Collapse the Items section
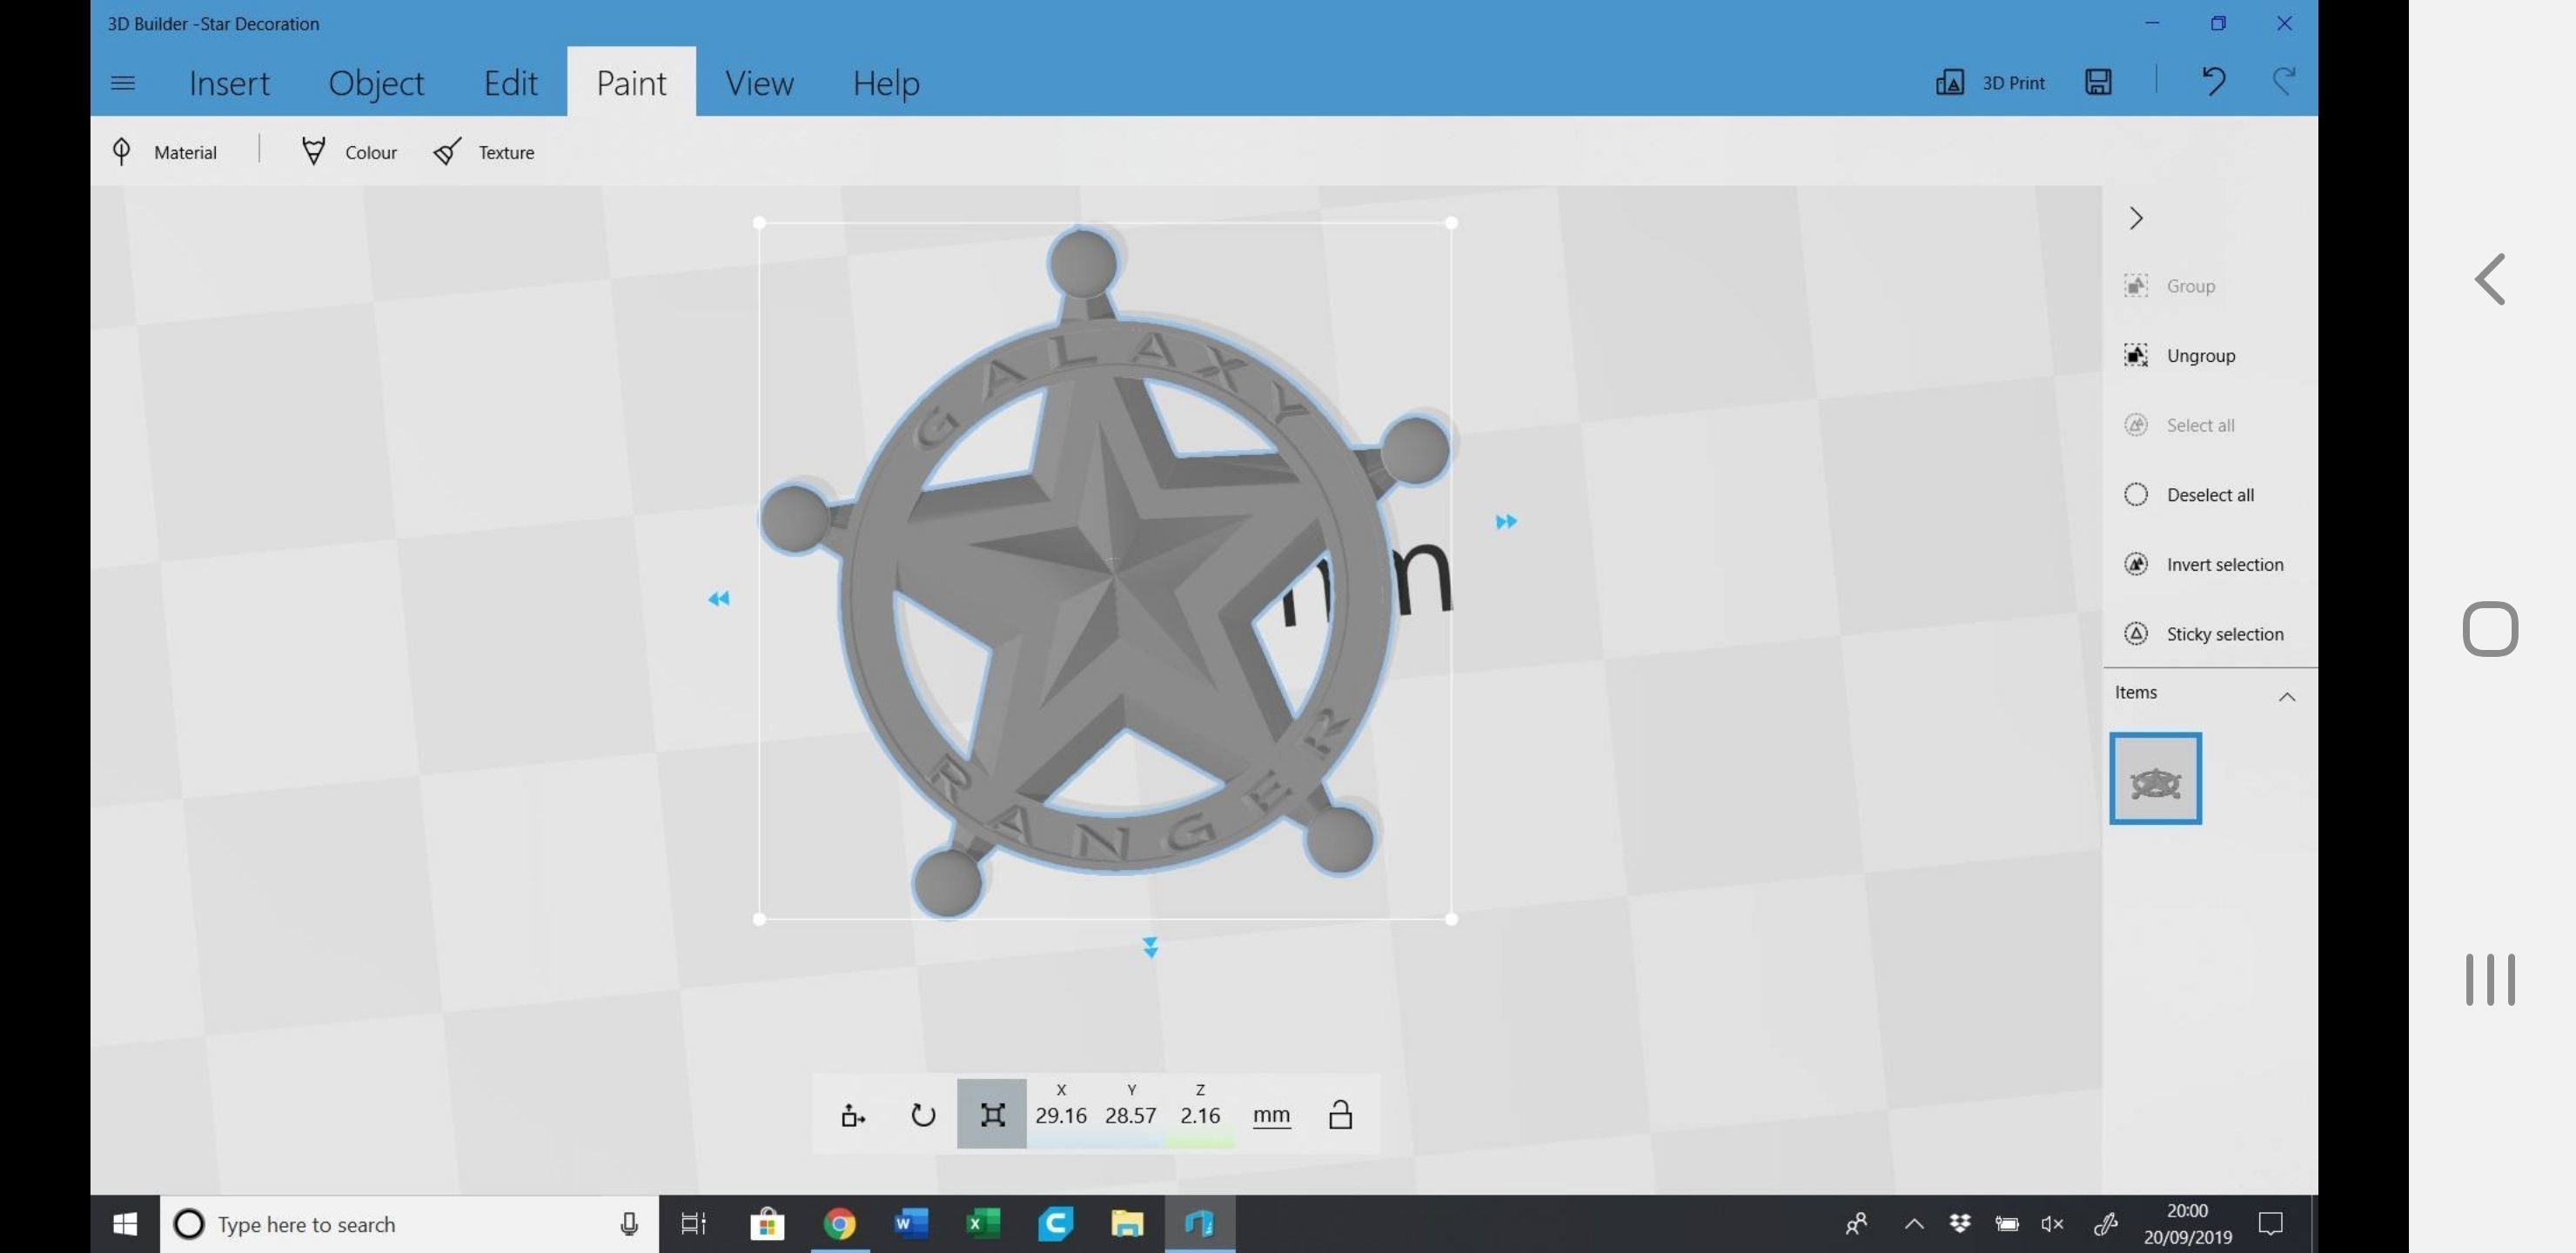 (2286, 696)
